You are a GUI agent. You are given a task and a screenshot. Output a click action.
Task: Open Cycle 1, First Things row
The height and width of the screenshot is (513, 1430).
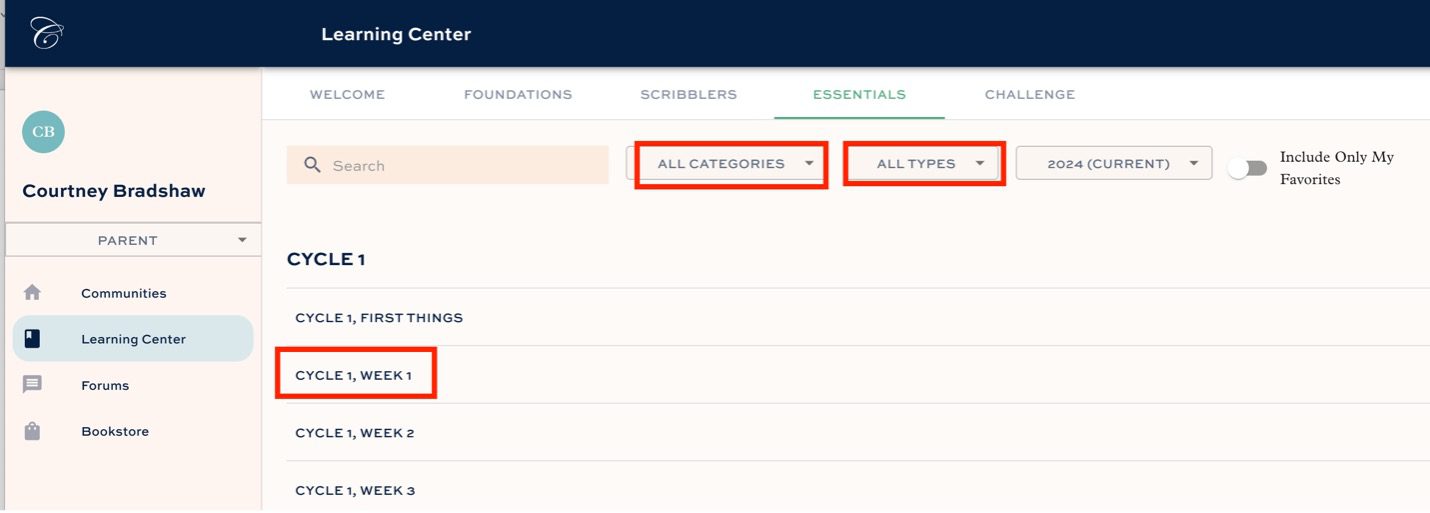click(379, 318)
